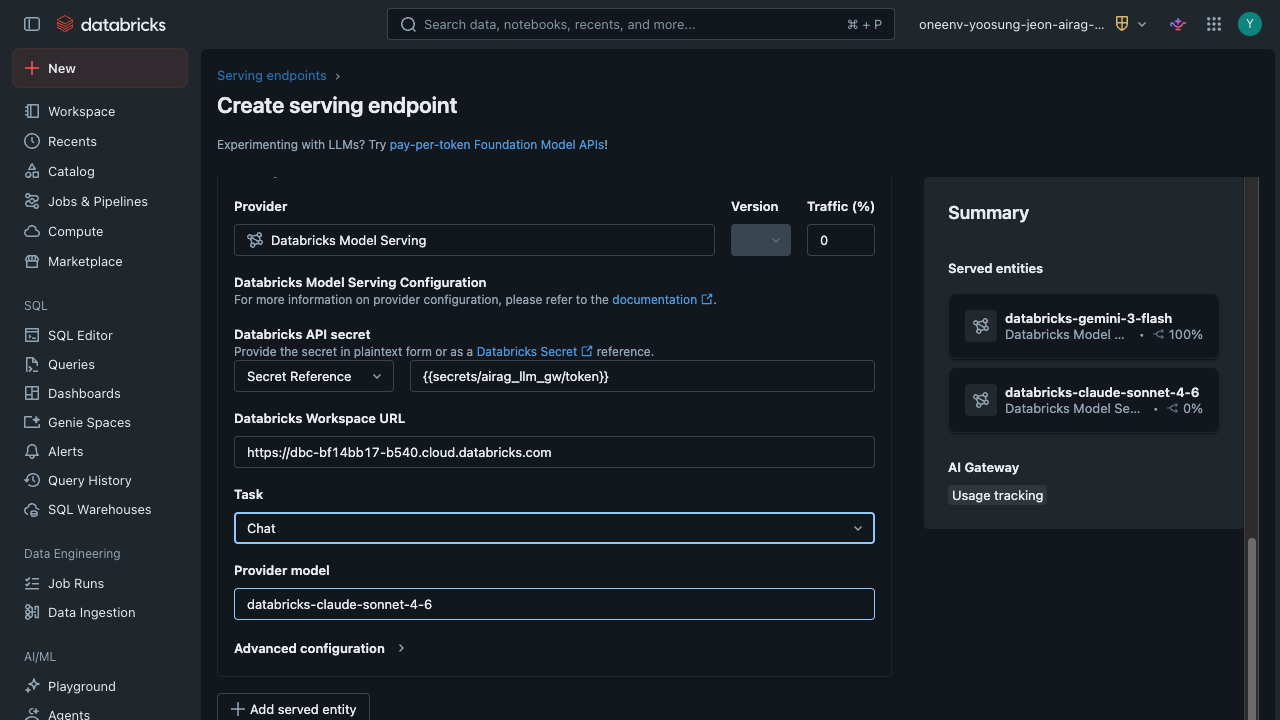This screenshot has width=1280, height=720.
Task: Click the Traffic percentage field
Action: (841, 240)
